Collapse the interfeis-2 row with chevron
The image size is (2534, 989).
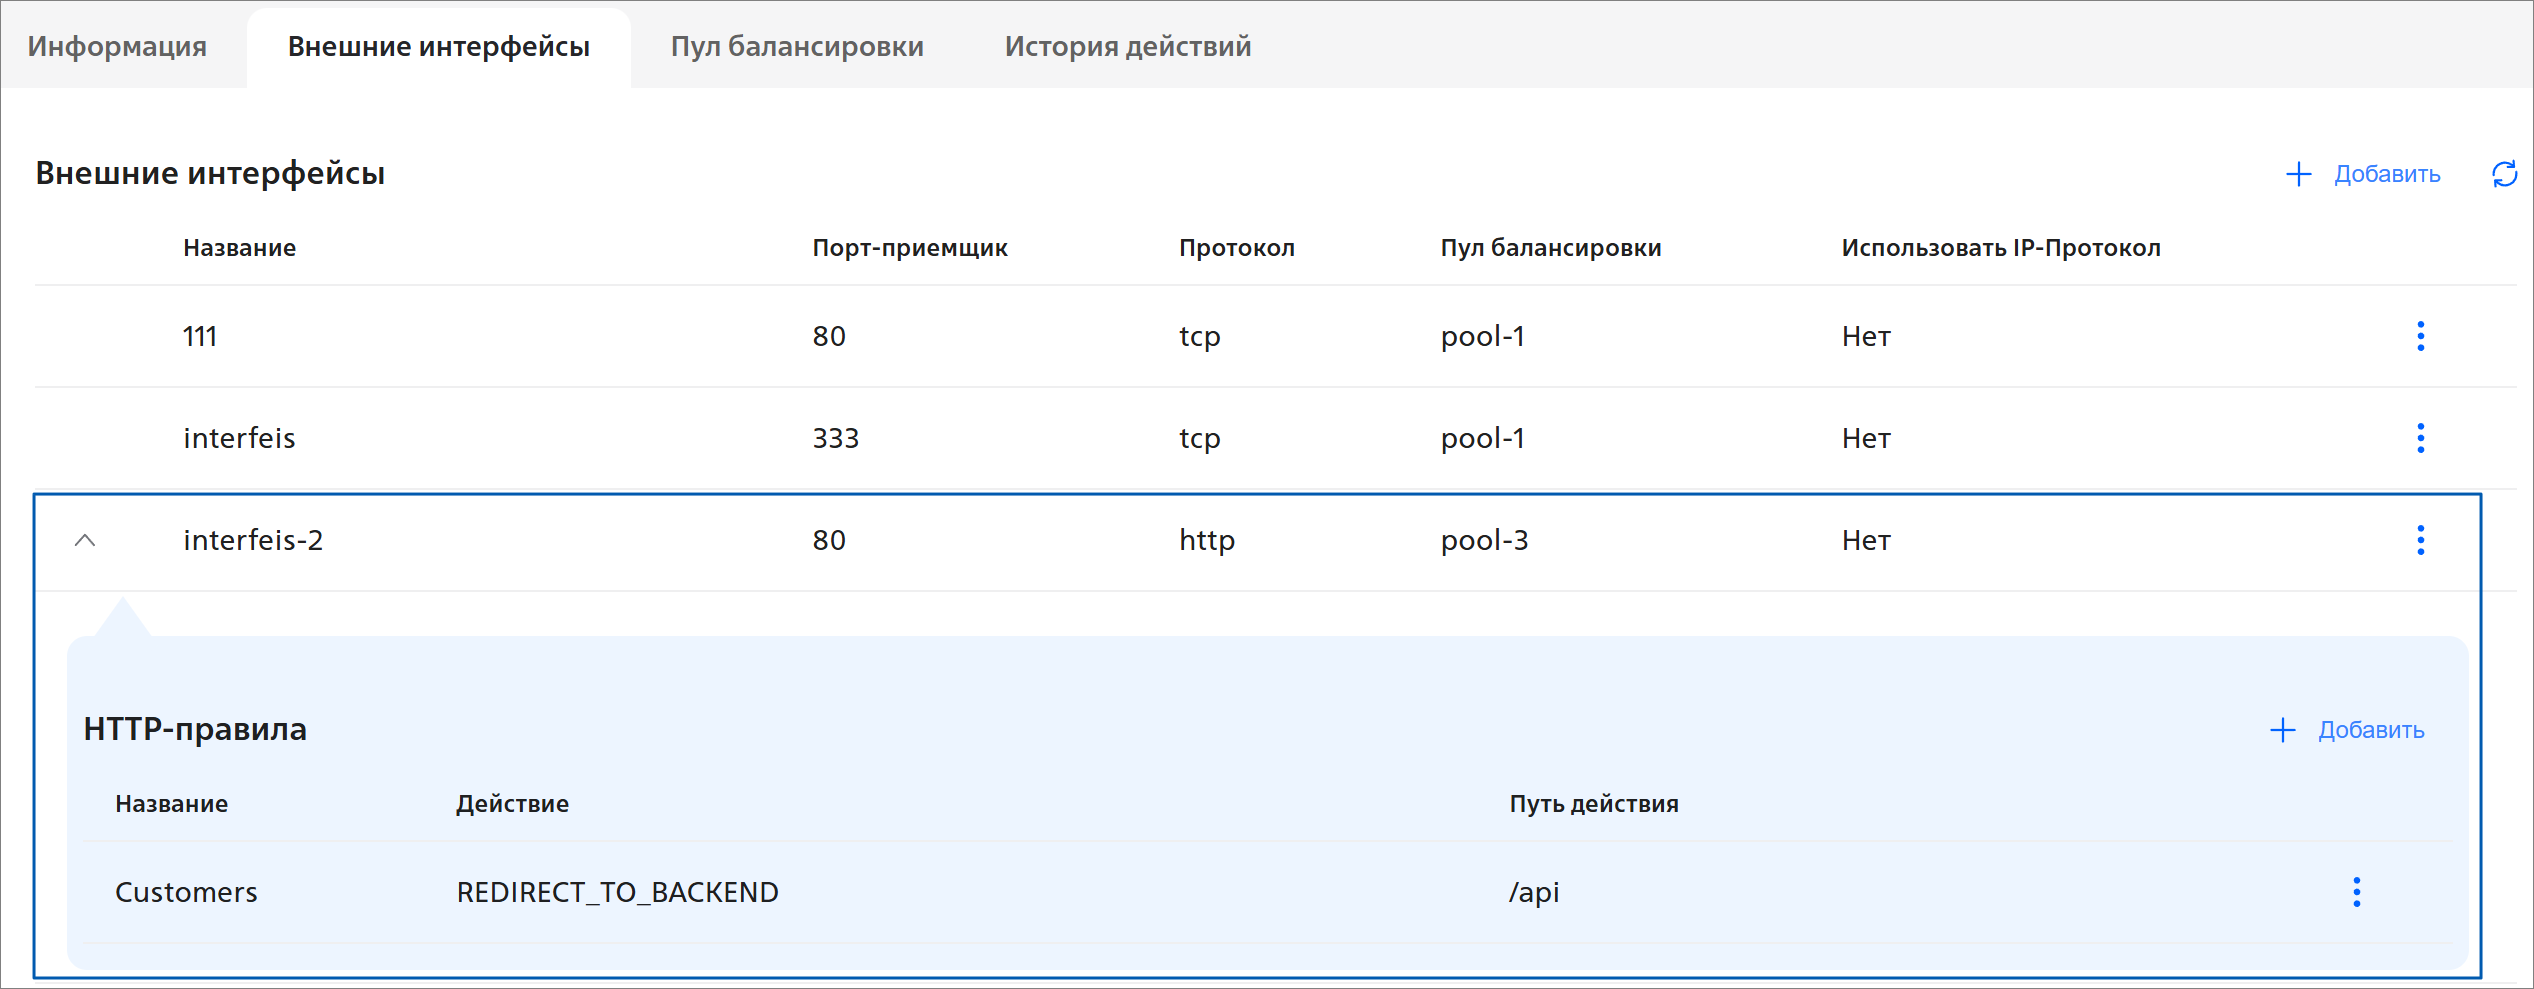coord(85,540)
